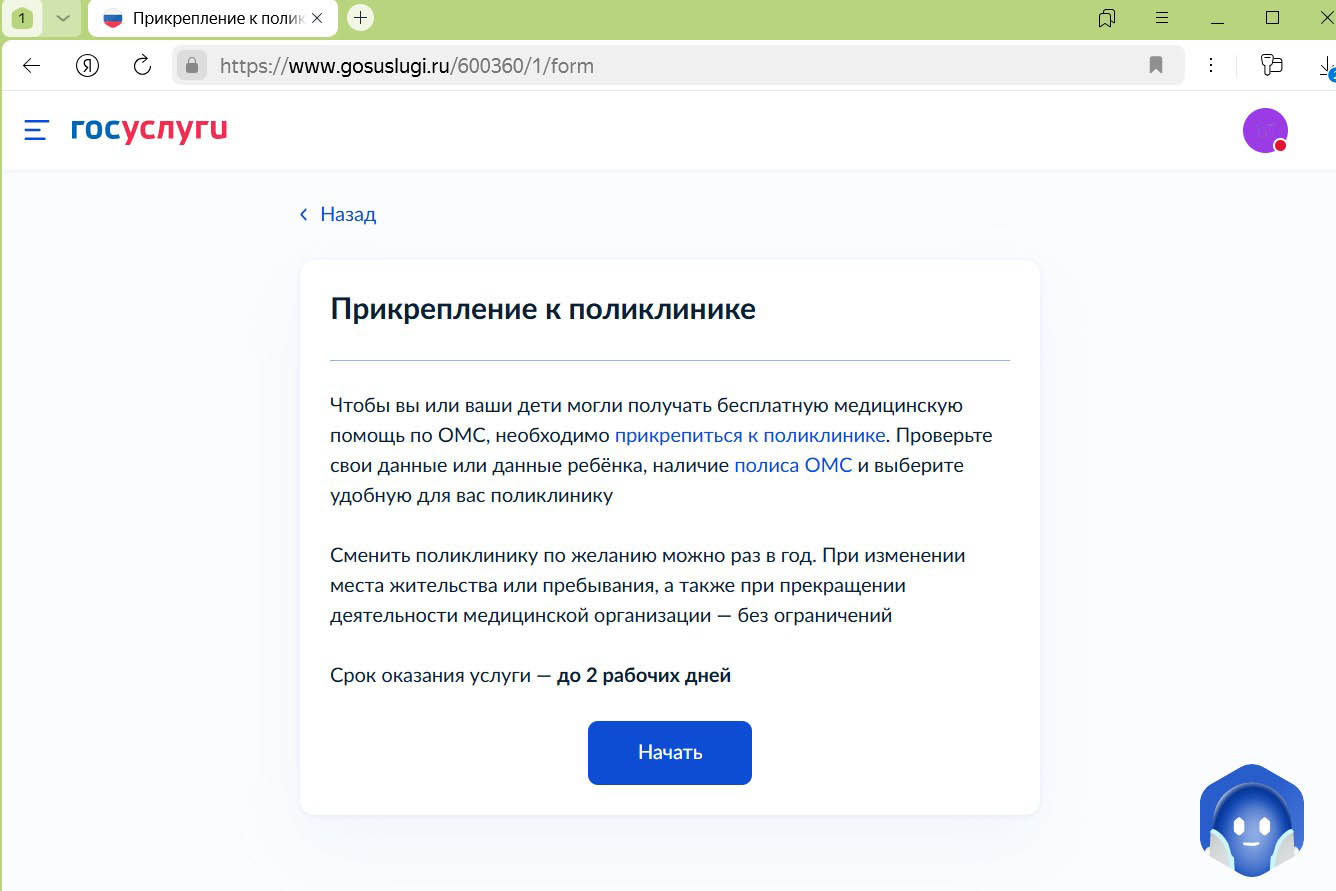This screenshot has height=891, width=1336.
Task: Open the three-dot address bar menu
Action: click(1211, 64)
